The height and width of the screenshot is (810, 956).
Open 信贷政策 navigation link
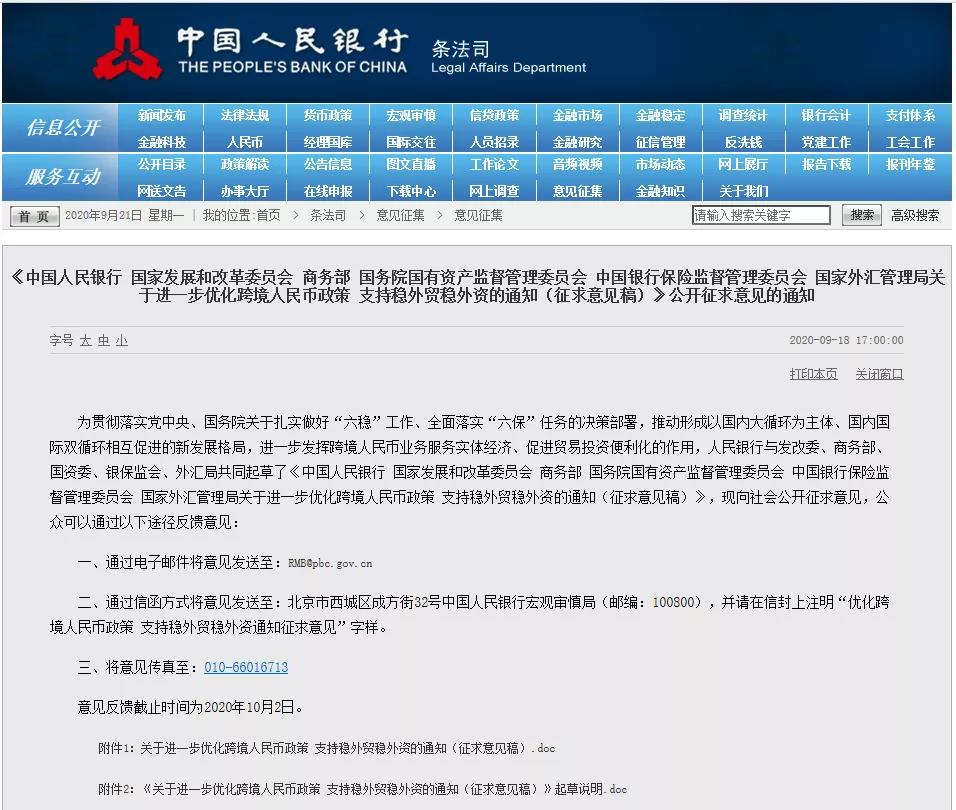point(494,115)
